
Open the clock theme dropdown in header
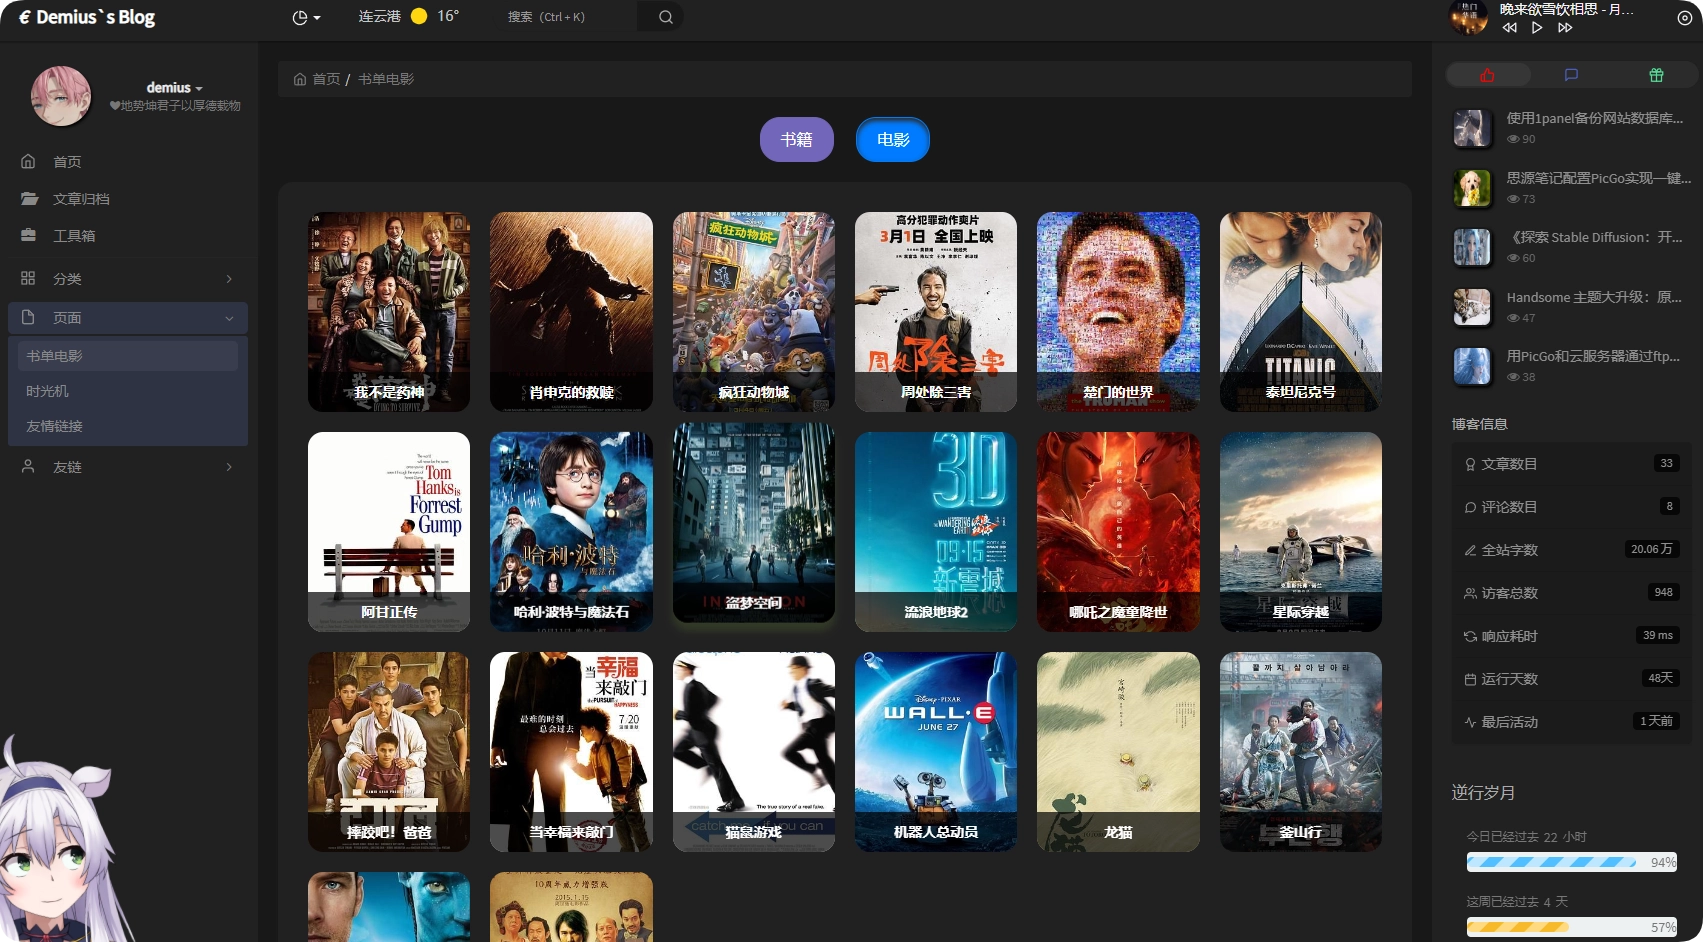(x=305, y=18)
